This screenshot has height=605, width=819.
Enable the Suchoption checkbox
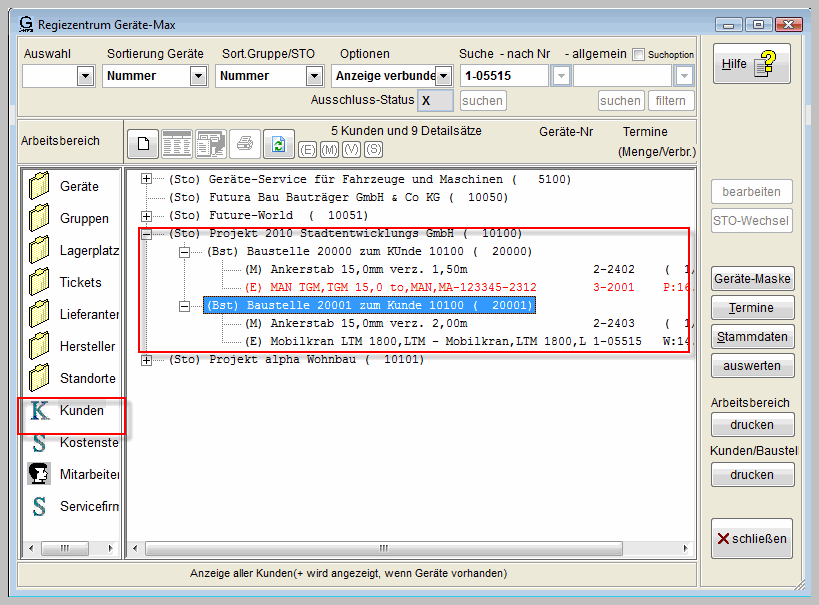pyautogui.click(x=638, y=55)
